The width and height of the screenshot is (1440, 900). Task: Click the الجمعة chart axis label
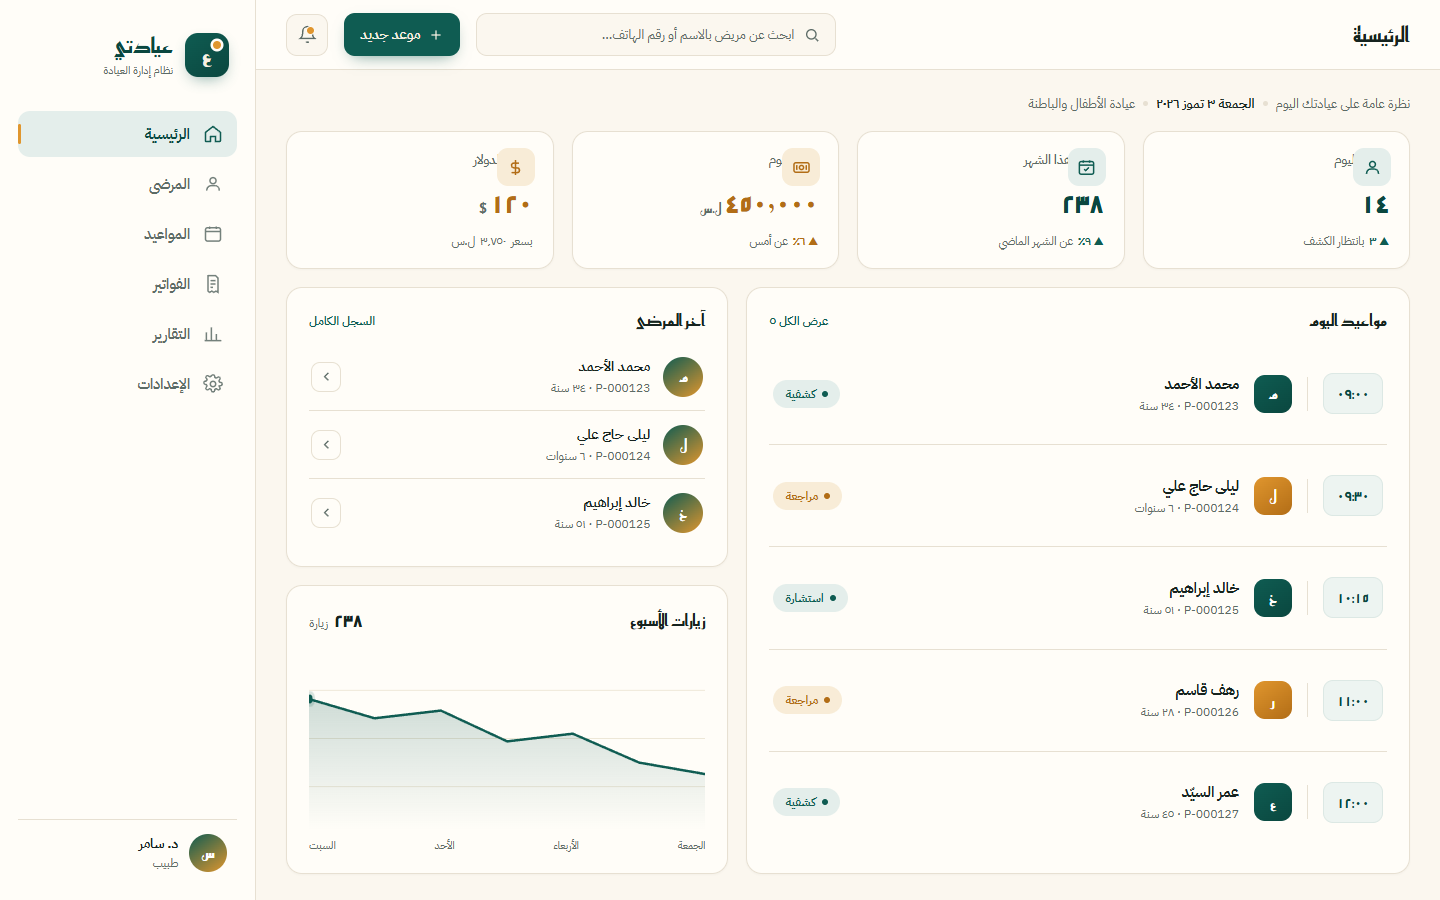(x=691, y=846)
